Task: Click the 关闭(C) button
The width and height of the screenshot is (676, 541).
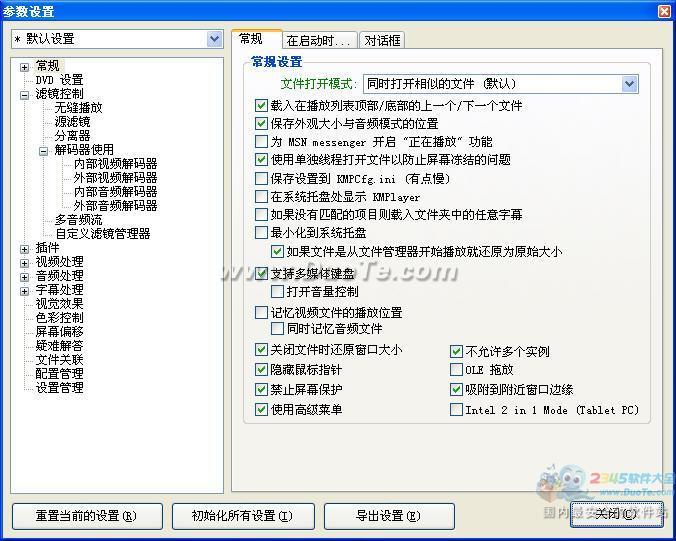Action: (617, 514)
